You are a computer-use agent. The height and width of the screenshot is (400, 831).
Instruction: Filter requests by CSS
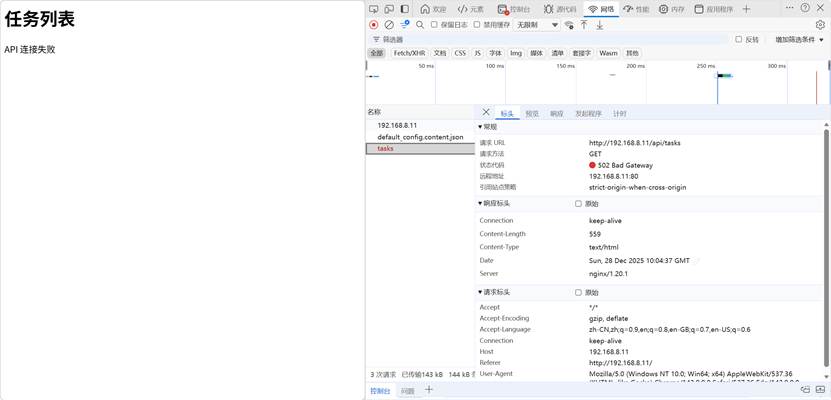coord(460,53)
